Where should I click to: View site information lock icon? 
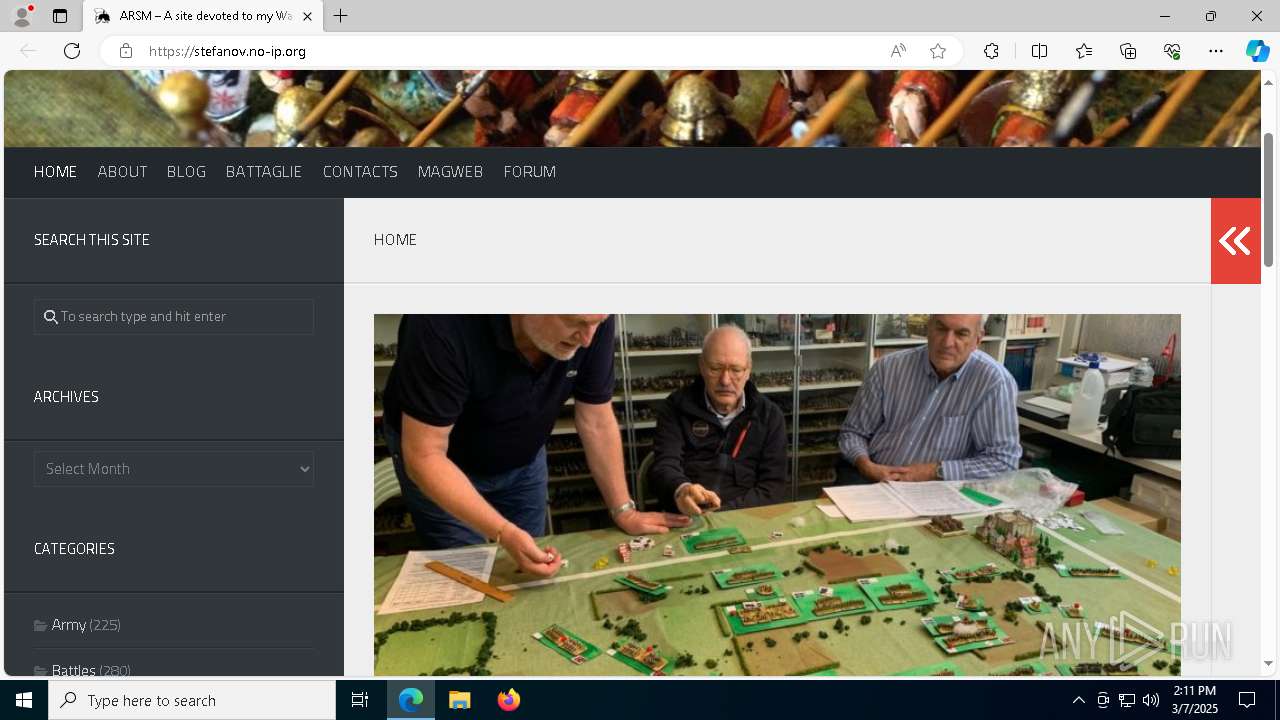pyautogui.click(x=126, y=51)
